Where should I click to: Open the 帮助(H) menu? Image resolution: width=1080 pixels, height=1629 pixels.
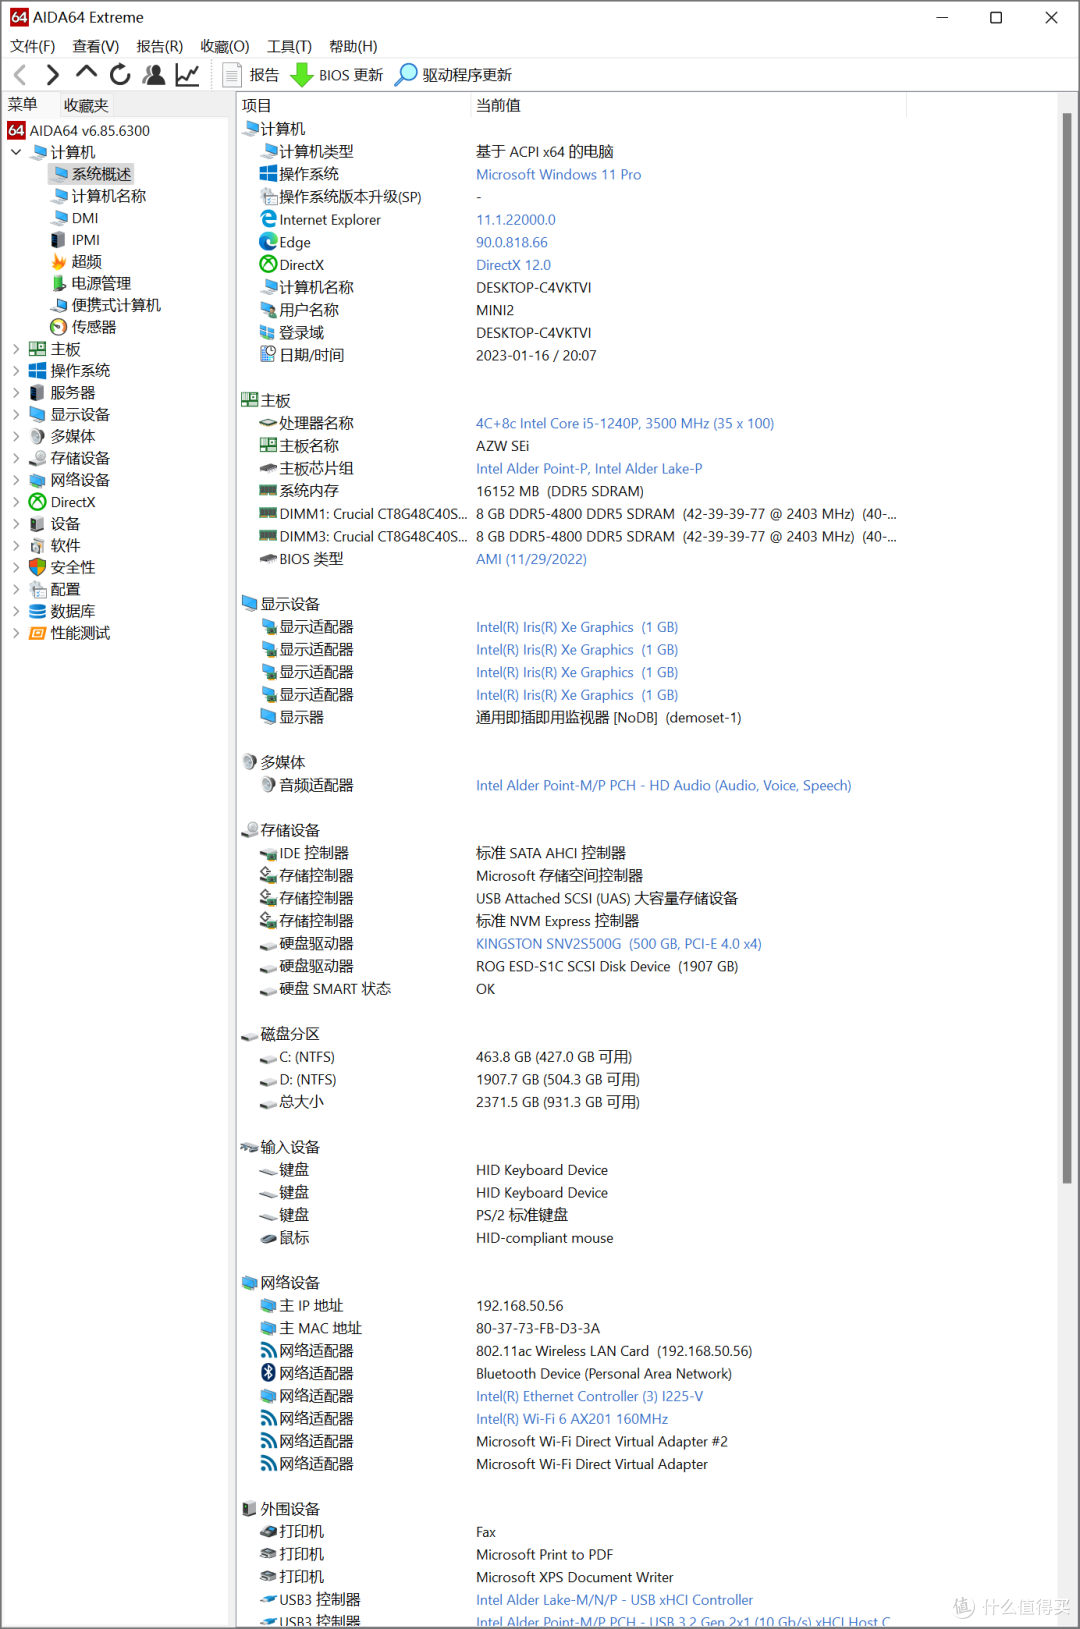tap(353, 46)
